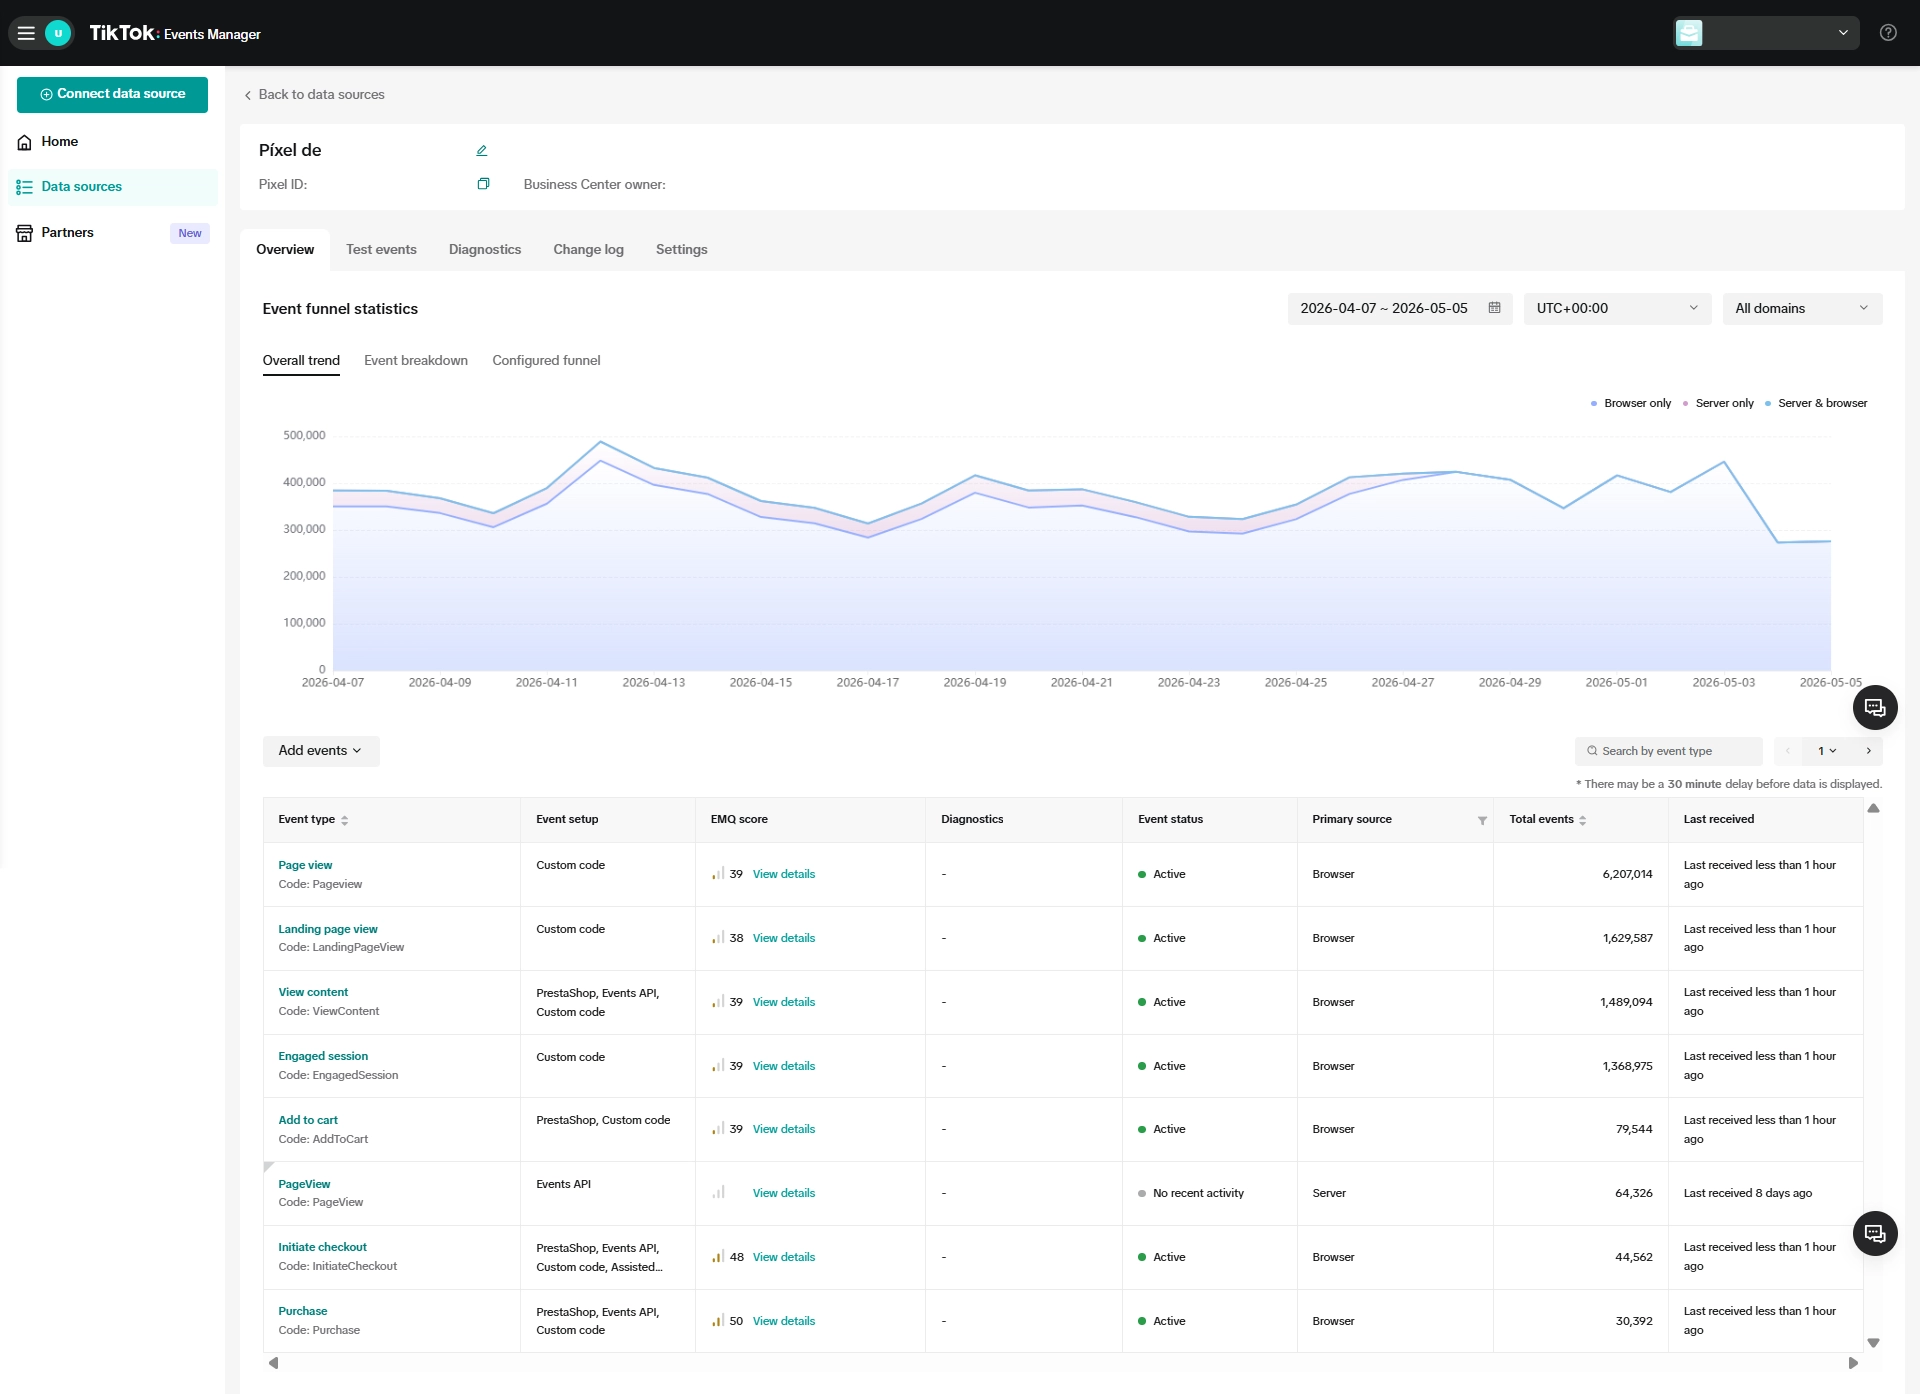
Task: Click the Partners store icon
Action: [x=25, y=233]
